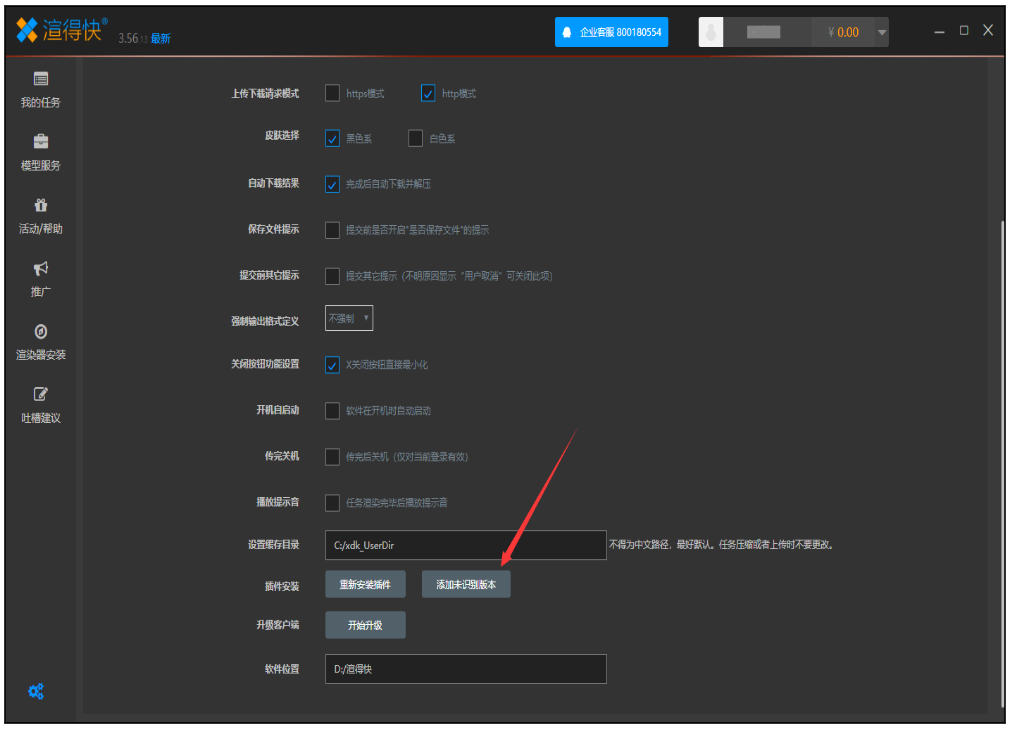Select the 白色系 skin checkbox

pyautogui.click(x=416, y=139)
